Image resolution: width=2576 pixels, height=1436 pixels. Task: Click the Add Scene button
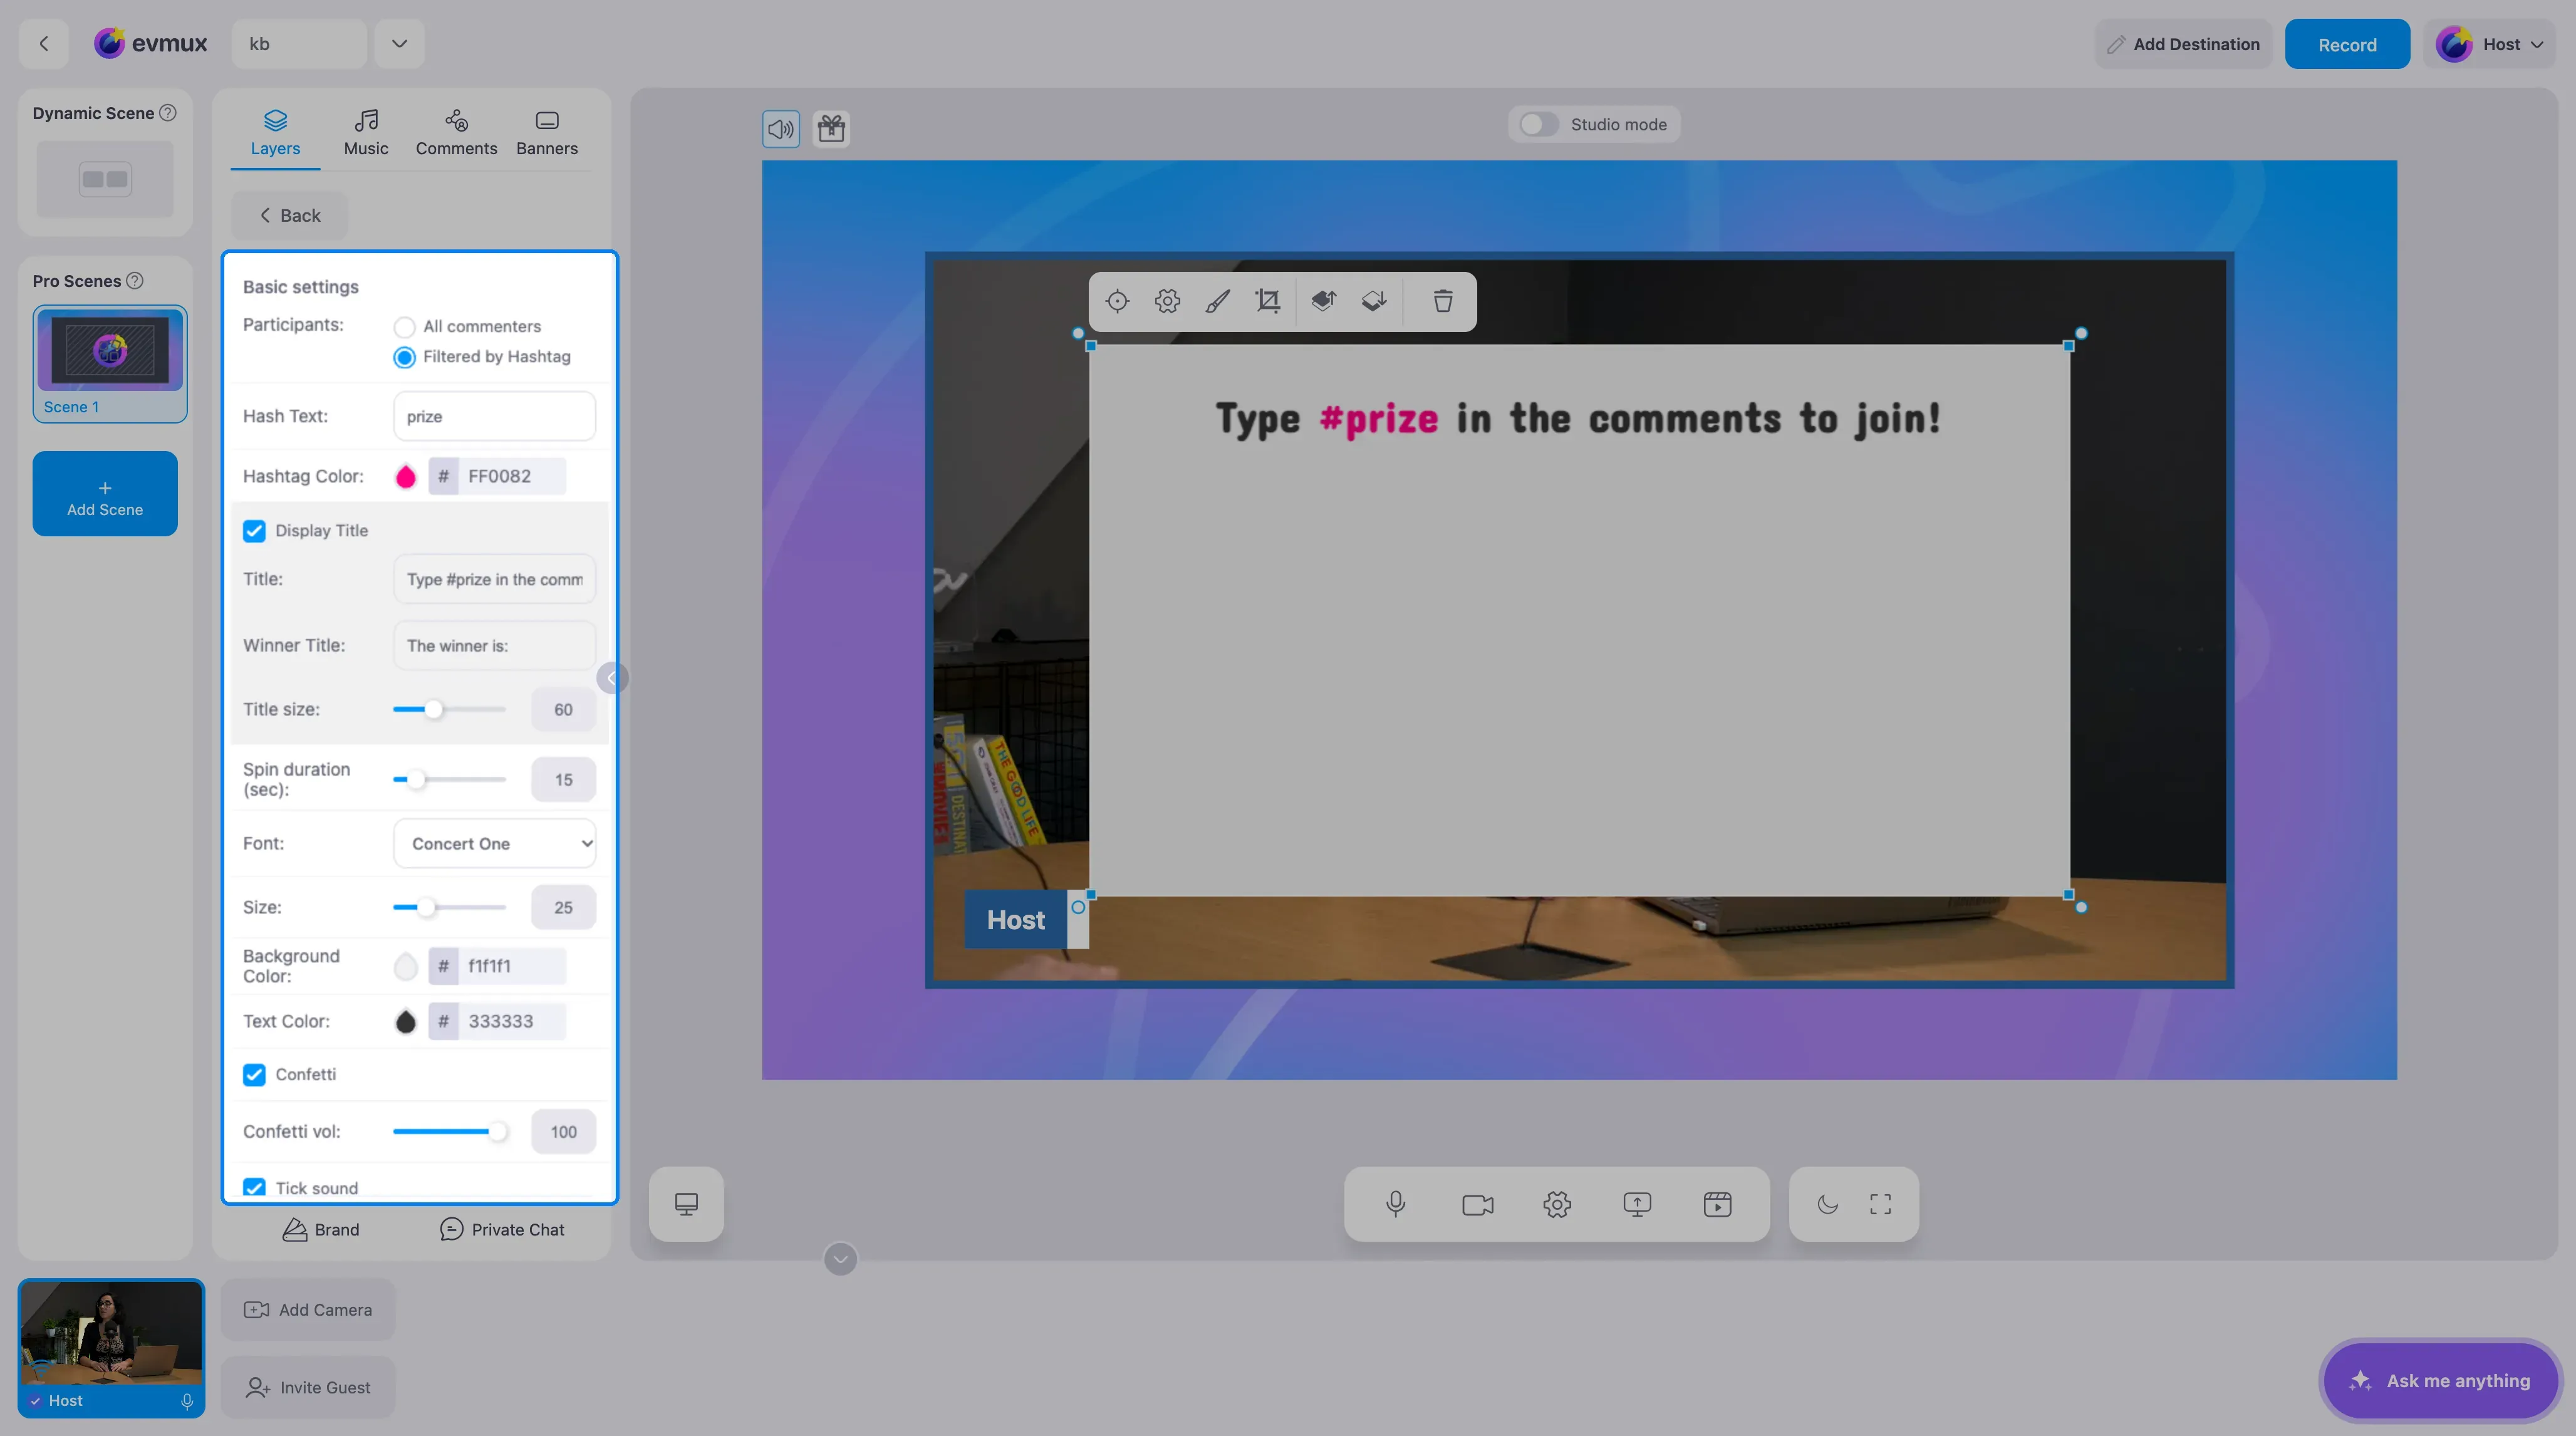[x=105, y=494]
